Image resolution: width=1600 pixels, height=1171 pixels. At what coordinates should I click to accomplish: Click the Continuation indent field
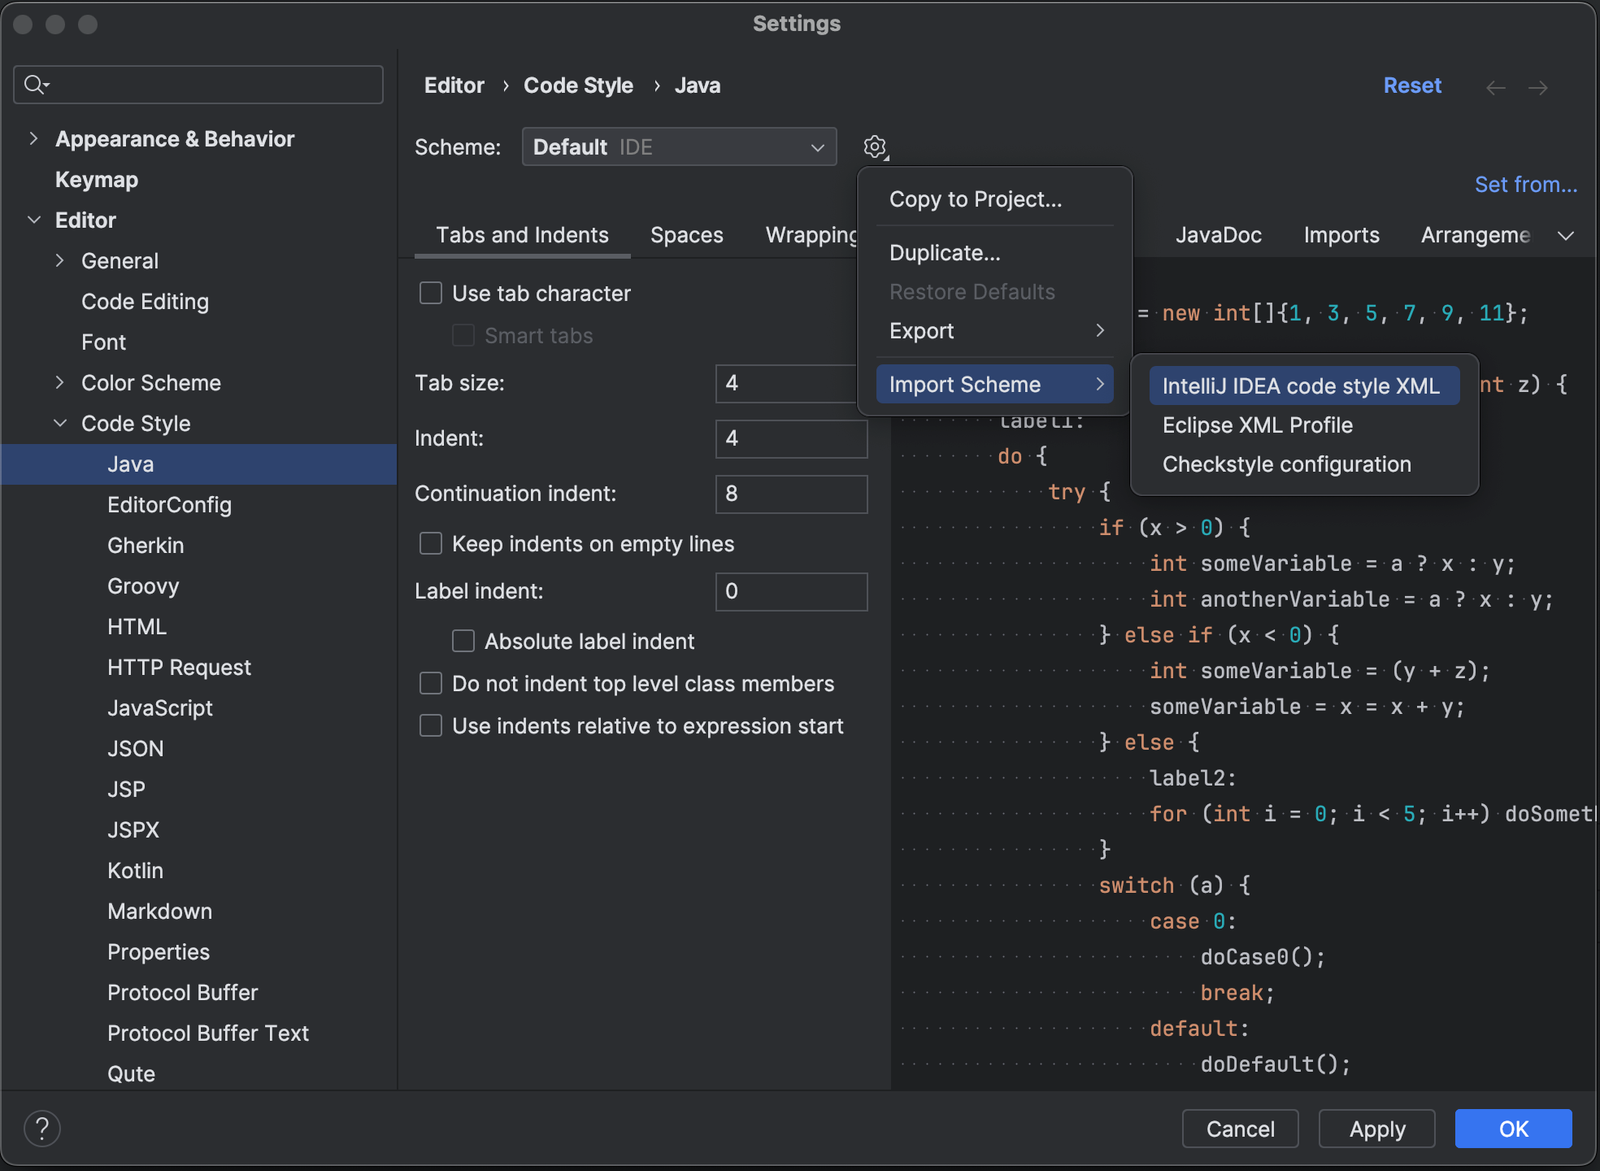click(791, 493)
